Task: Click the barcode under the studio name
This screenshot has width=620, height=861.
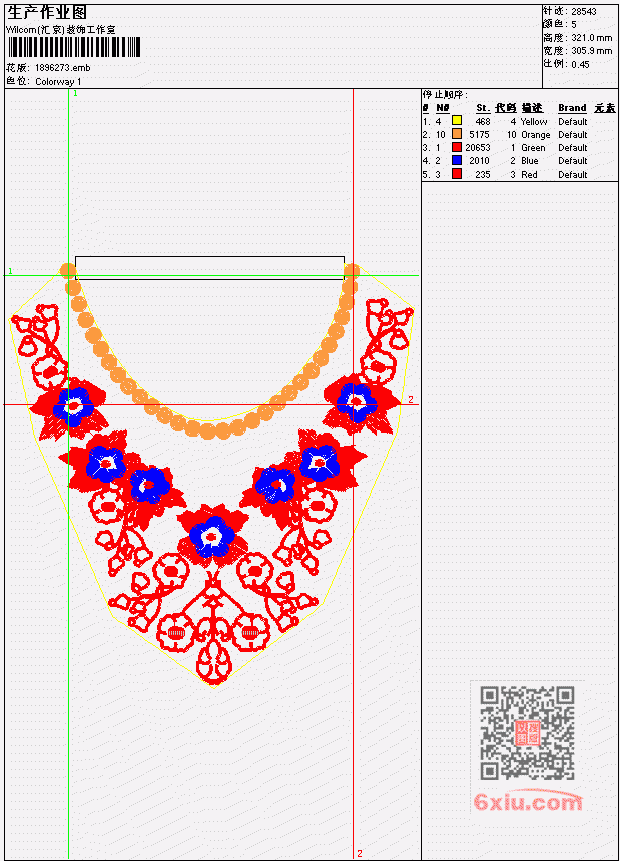Action: (74, 47)
